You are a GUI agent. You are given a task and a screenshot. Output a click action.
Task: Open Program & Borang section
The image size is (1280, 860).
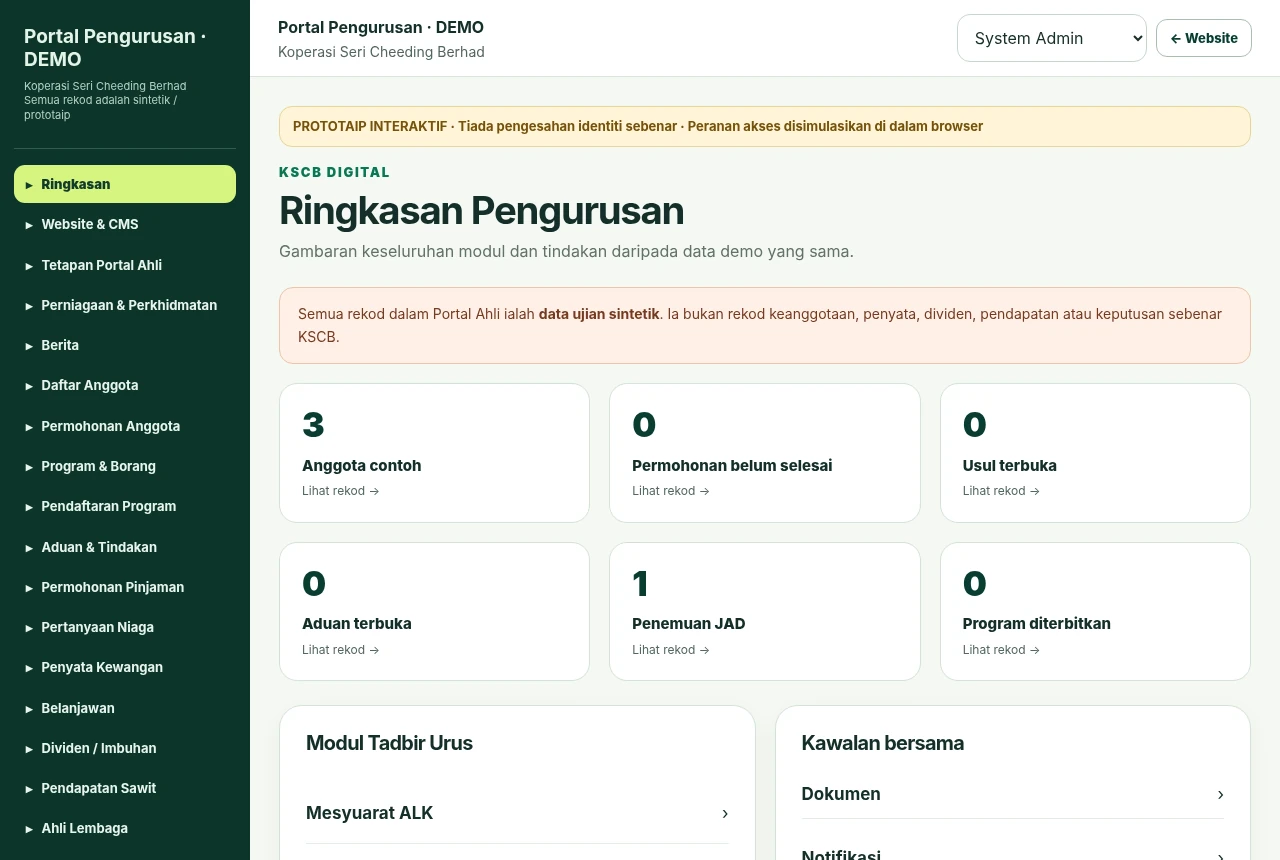(125, 466)
